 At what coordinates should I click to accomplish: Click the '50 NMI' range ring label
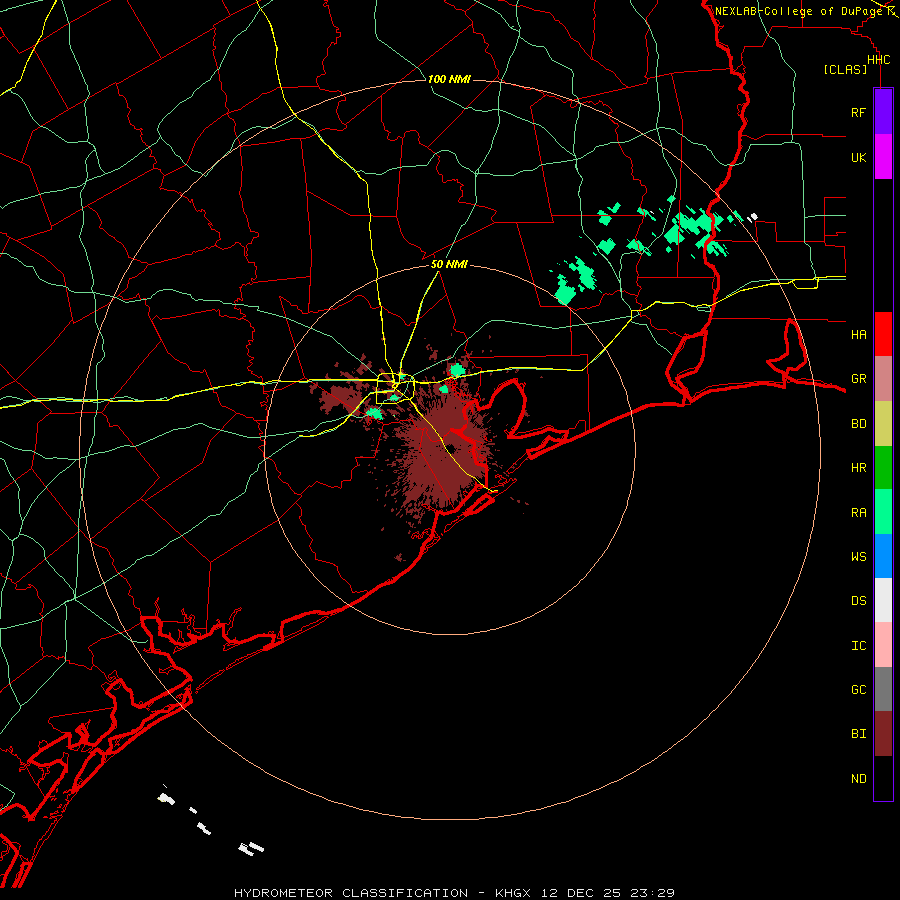[449, 264]
